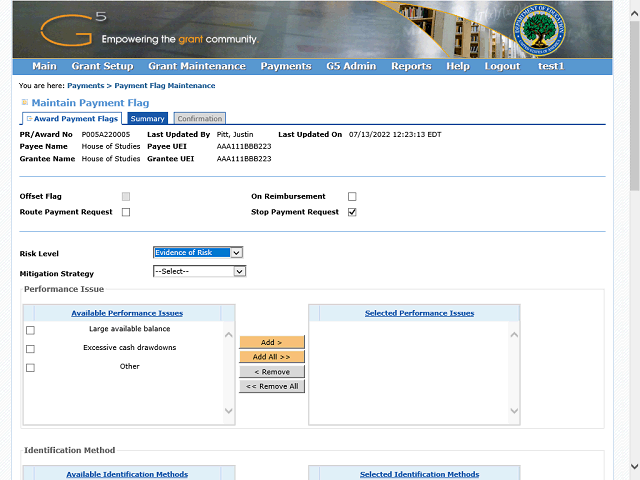The image size is (640, 480).
Task: Click the Maintain Payment Flag heading
Action: pos(90,102)
